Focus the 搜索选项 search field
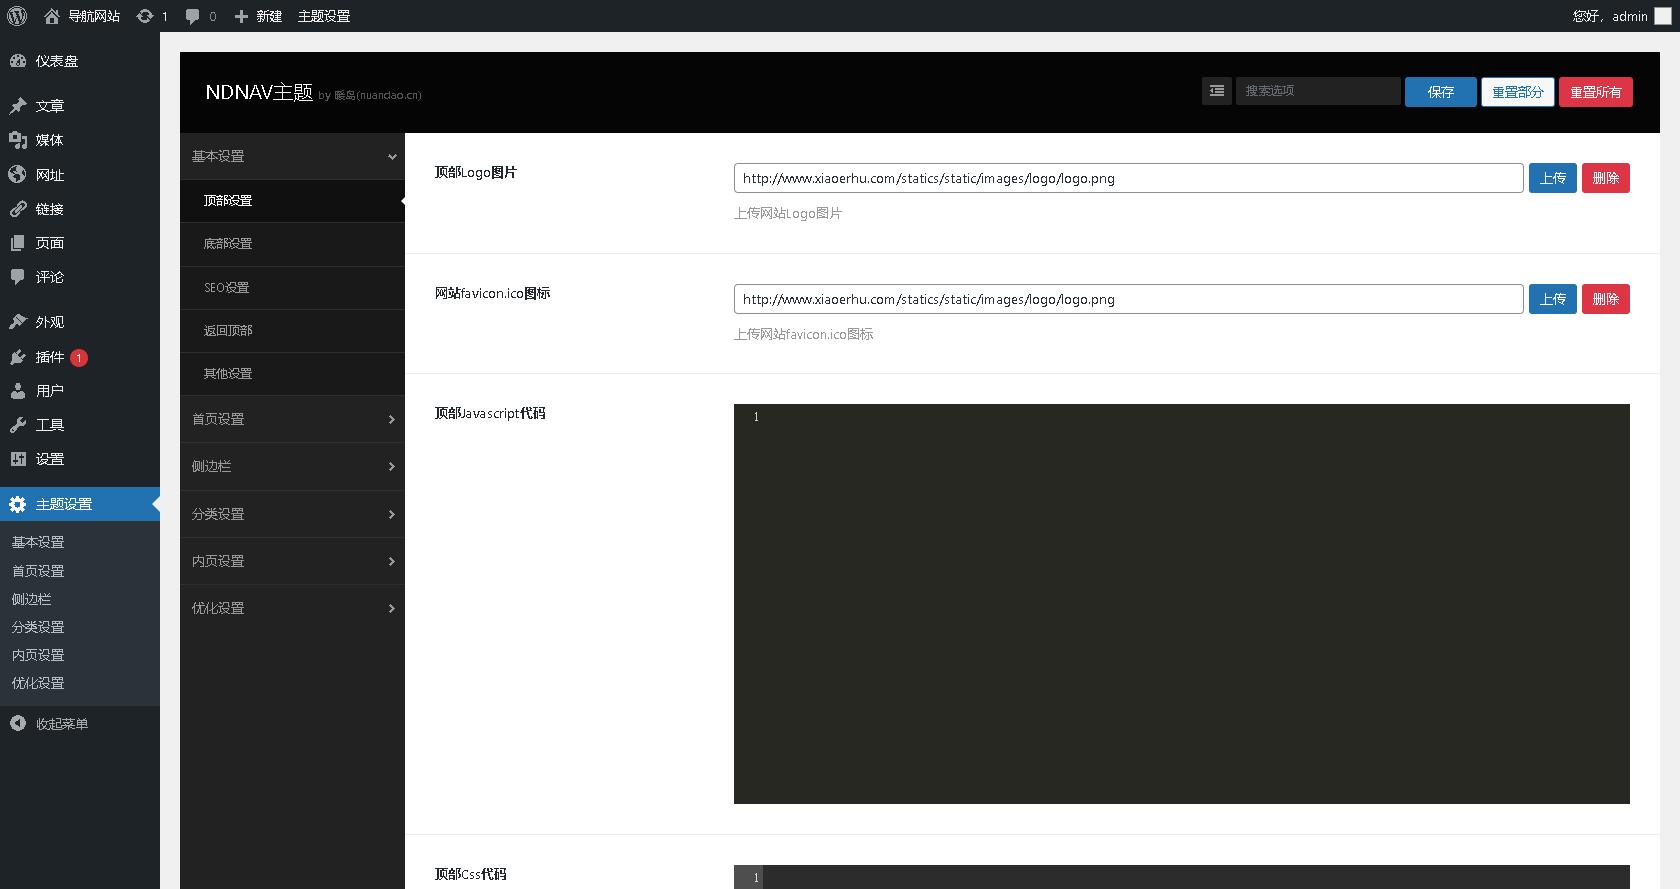Viewport: 1680px width, 889px height. (x=1318, y=91)
